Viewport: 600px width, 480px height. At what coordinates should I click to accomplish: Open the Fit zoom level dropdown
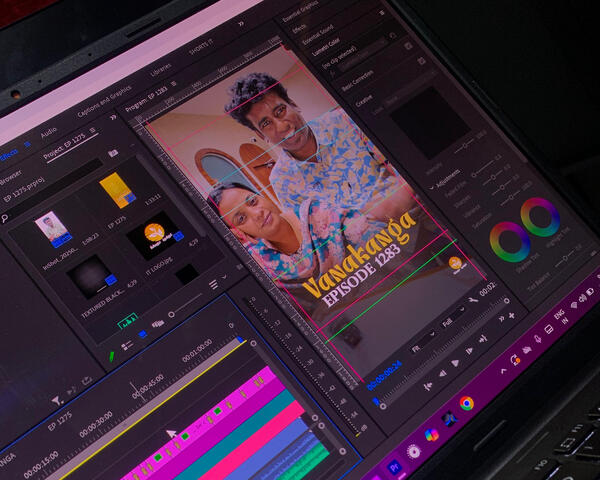pyautogui.click(x=423, y=342)
